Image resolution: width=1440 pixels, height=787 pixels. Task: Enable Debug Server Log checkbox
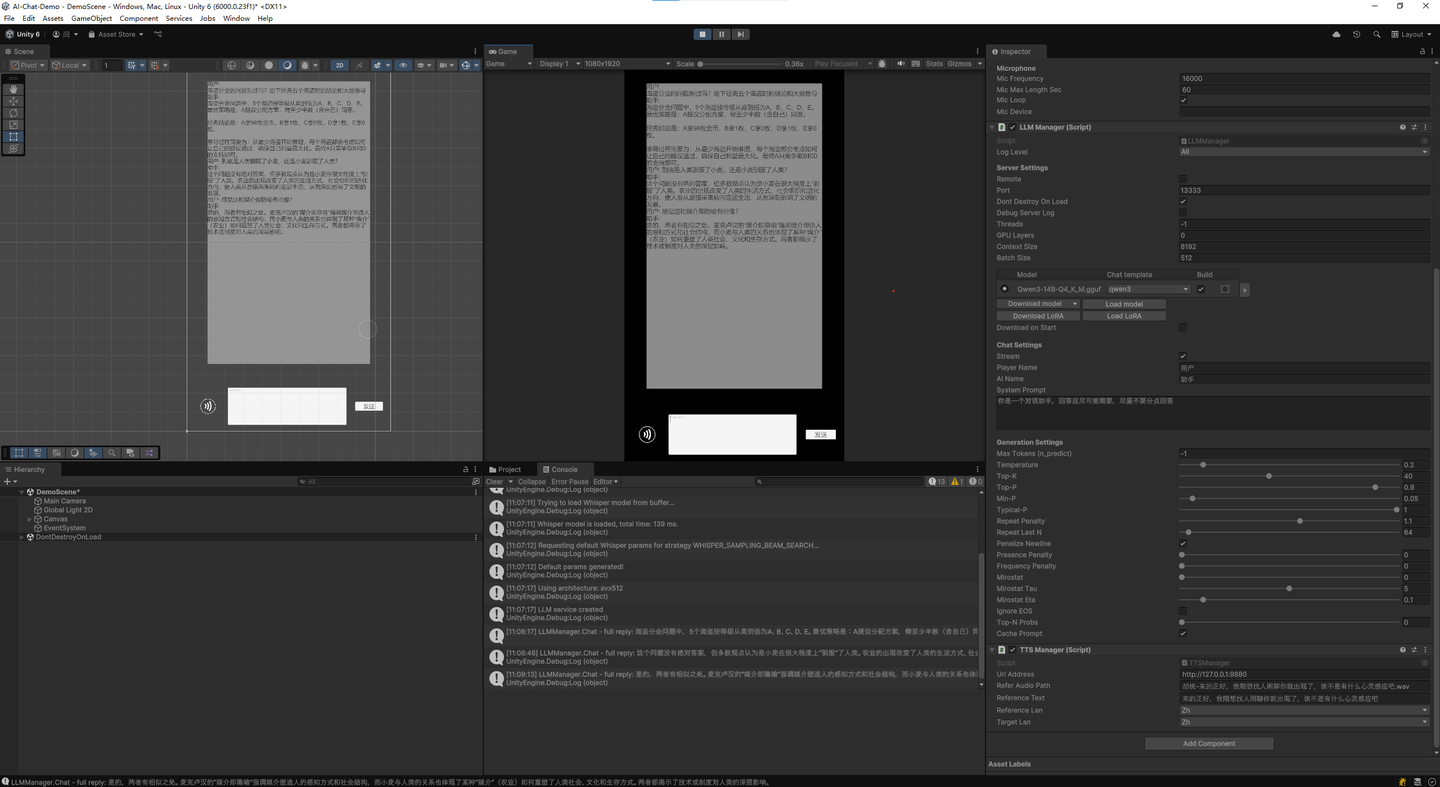click(1184, 213)
